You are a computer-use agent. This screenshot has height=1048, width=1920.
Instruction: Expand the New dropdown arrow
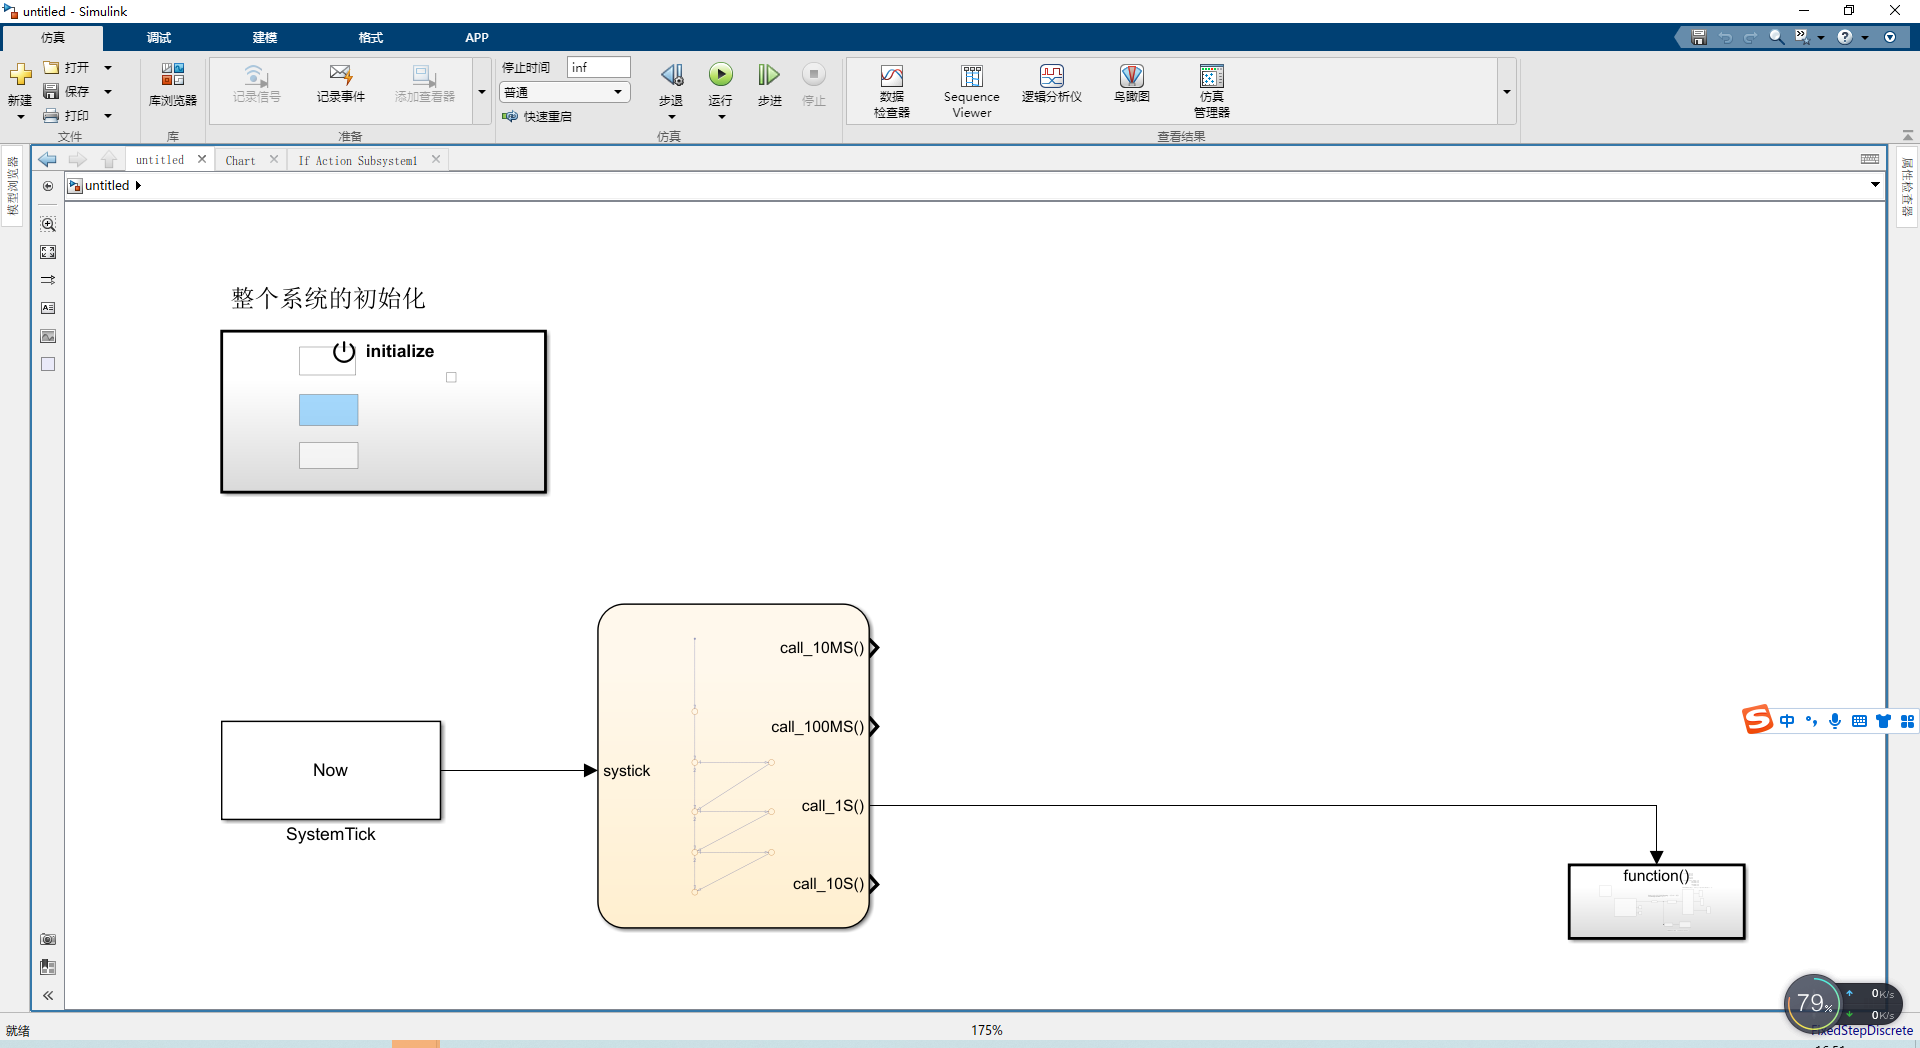(x=20, y=117)
